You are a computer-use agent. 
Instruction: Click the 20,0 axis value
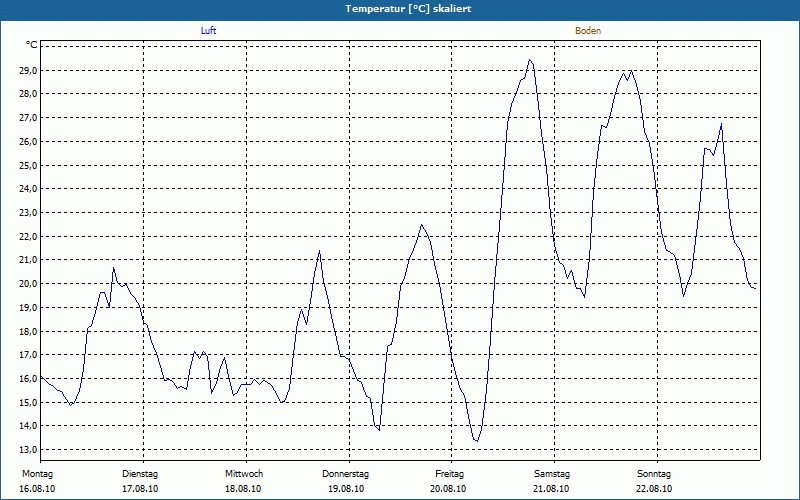(28, 284)
